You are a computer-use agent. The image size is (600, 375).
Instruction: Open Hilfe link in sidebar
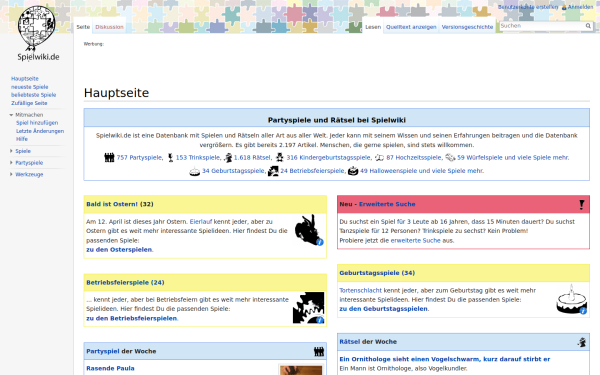(x=22, y=139)
